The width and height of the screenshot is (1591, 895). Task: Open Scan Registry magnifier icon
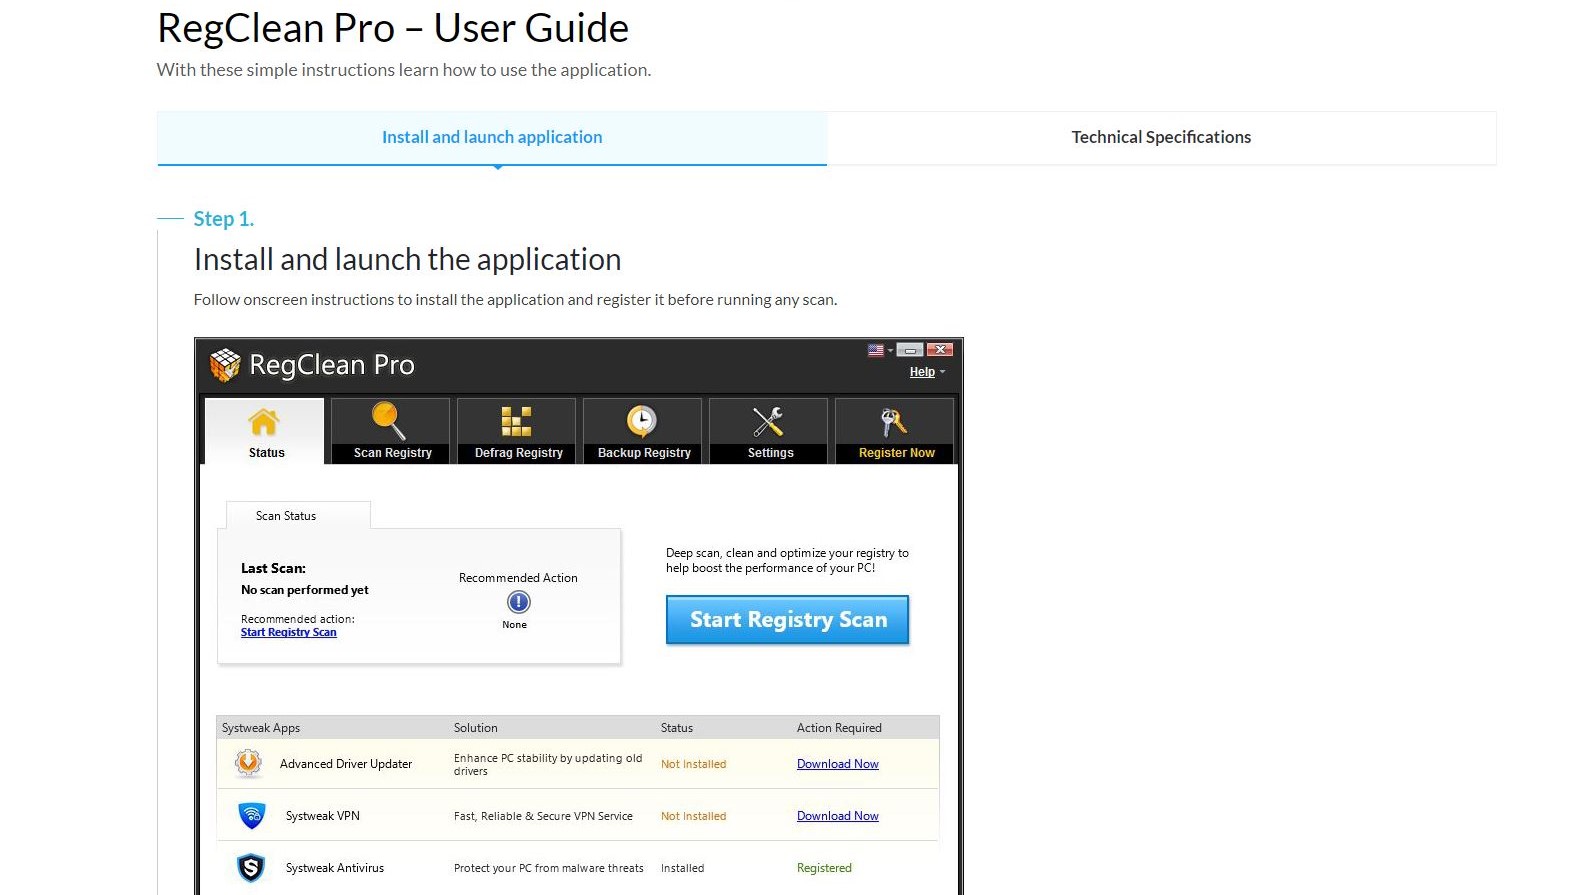coord(389,421)
